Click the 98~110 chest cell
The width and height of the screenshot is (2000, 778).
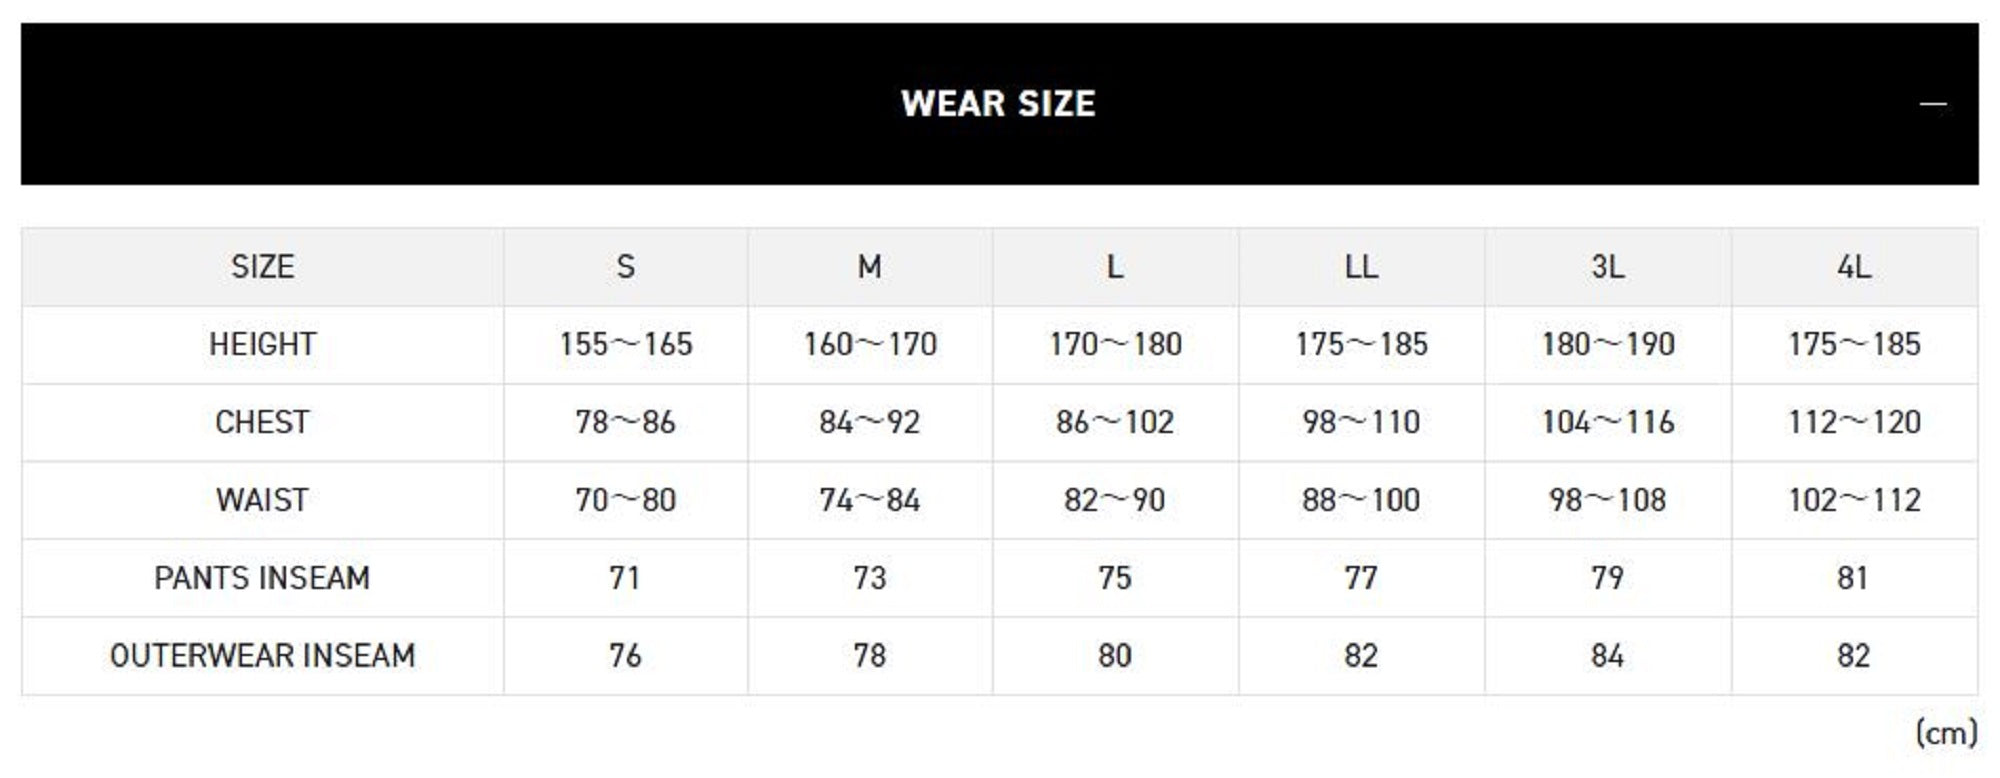tap(1361, 422)
